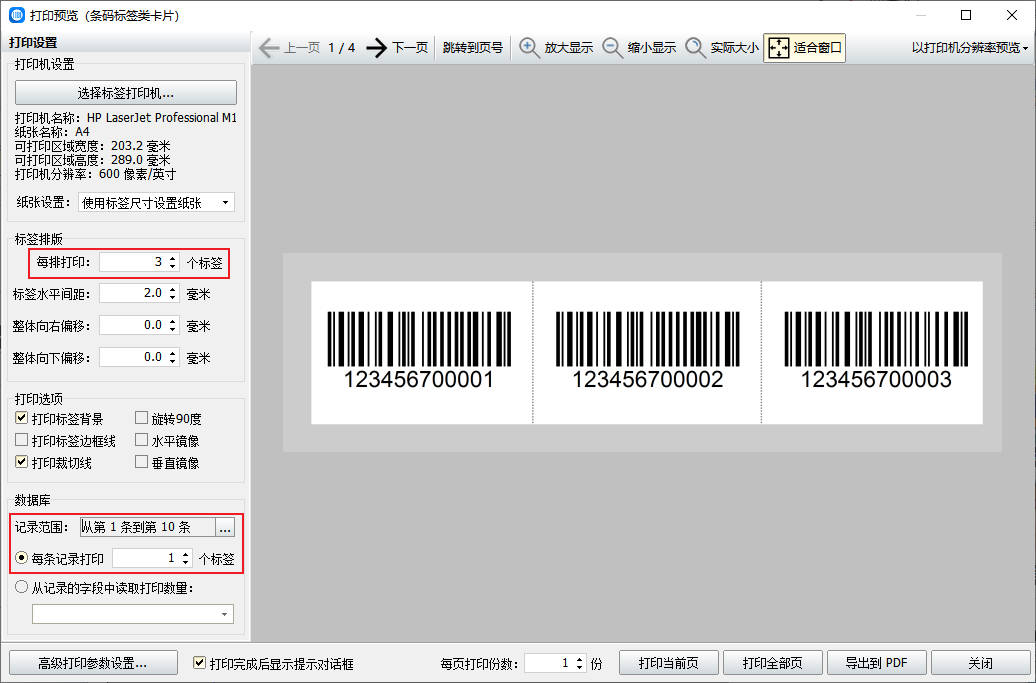The height and width of the screenshot is (683, 1036).
Task: Click the ... browse button beside 记录范围
Action: tap(225, 526)
